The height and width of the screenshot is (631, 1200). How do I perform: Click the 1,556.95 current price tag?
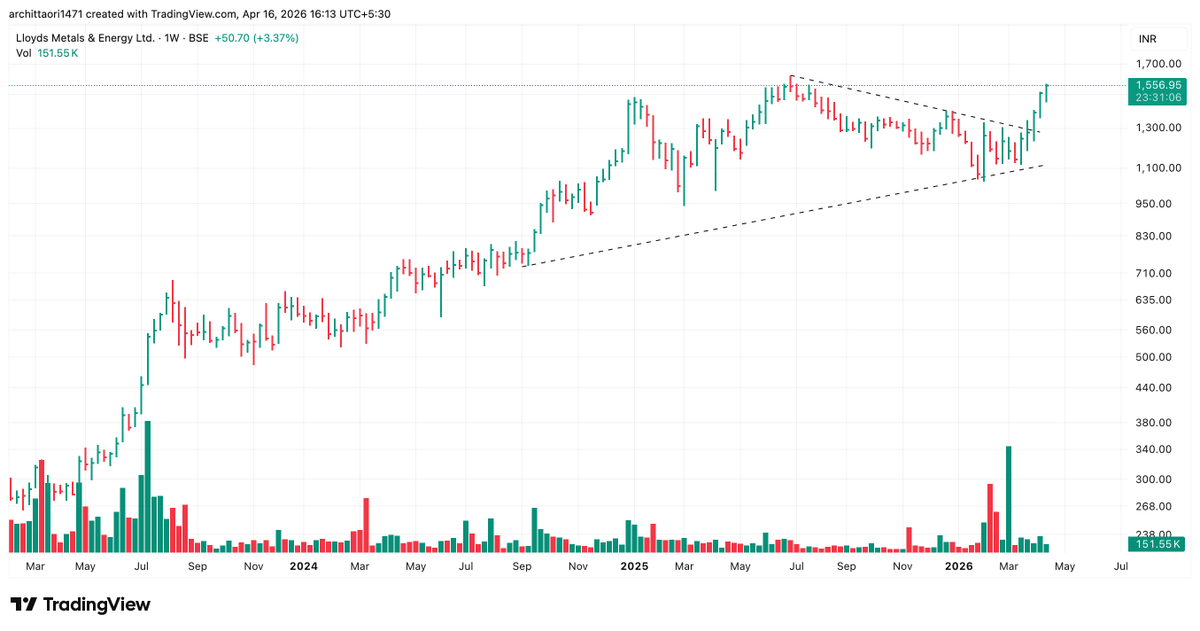click(x=1156, y=86)
